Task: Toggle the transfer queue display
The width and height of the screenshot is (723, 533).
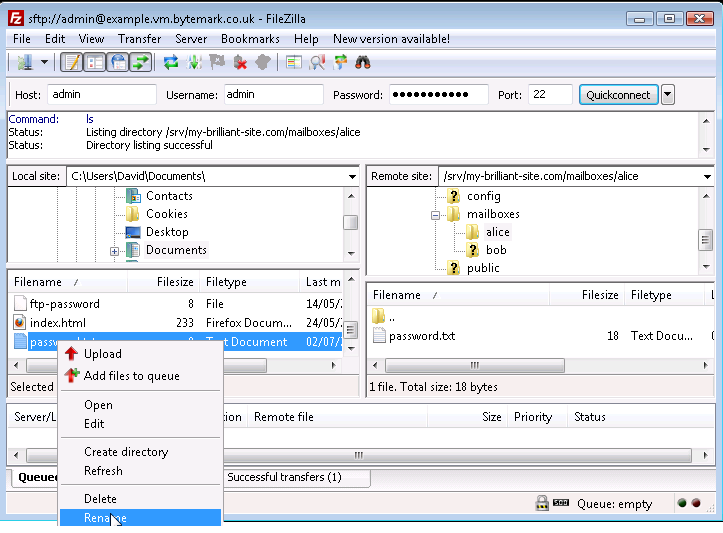Action: [141, 62]
